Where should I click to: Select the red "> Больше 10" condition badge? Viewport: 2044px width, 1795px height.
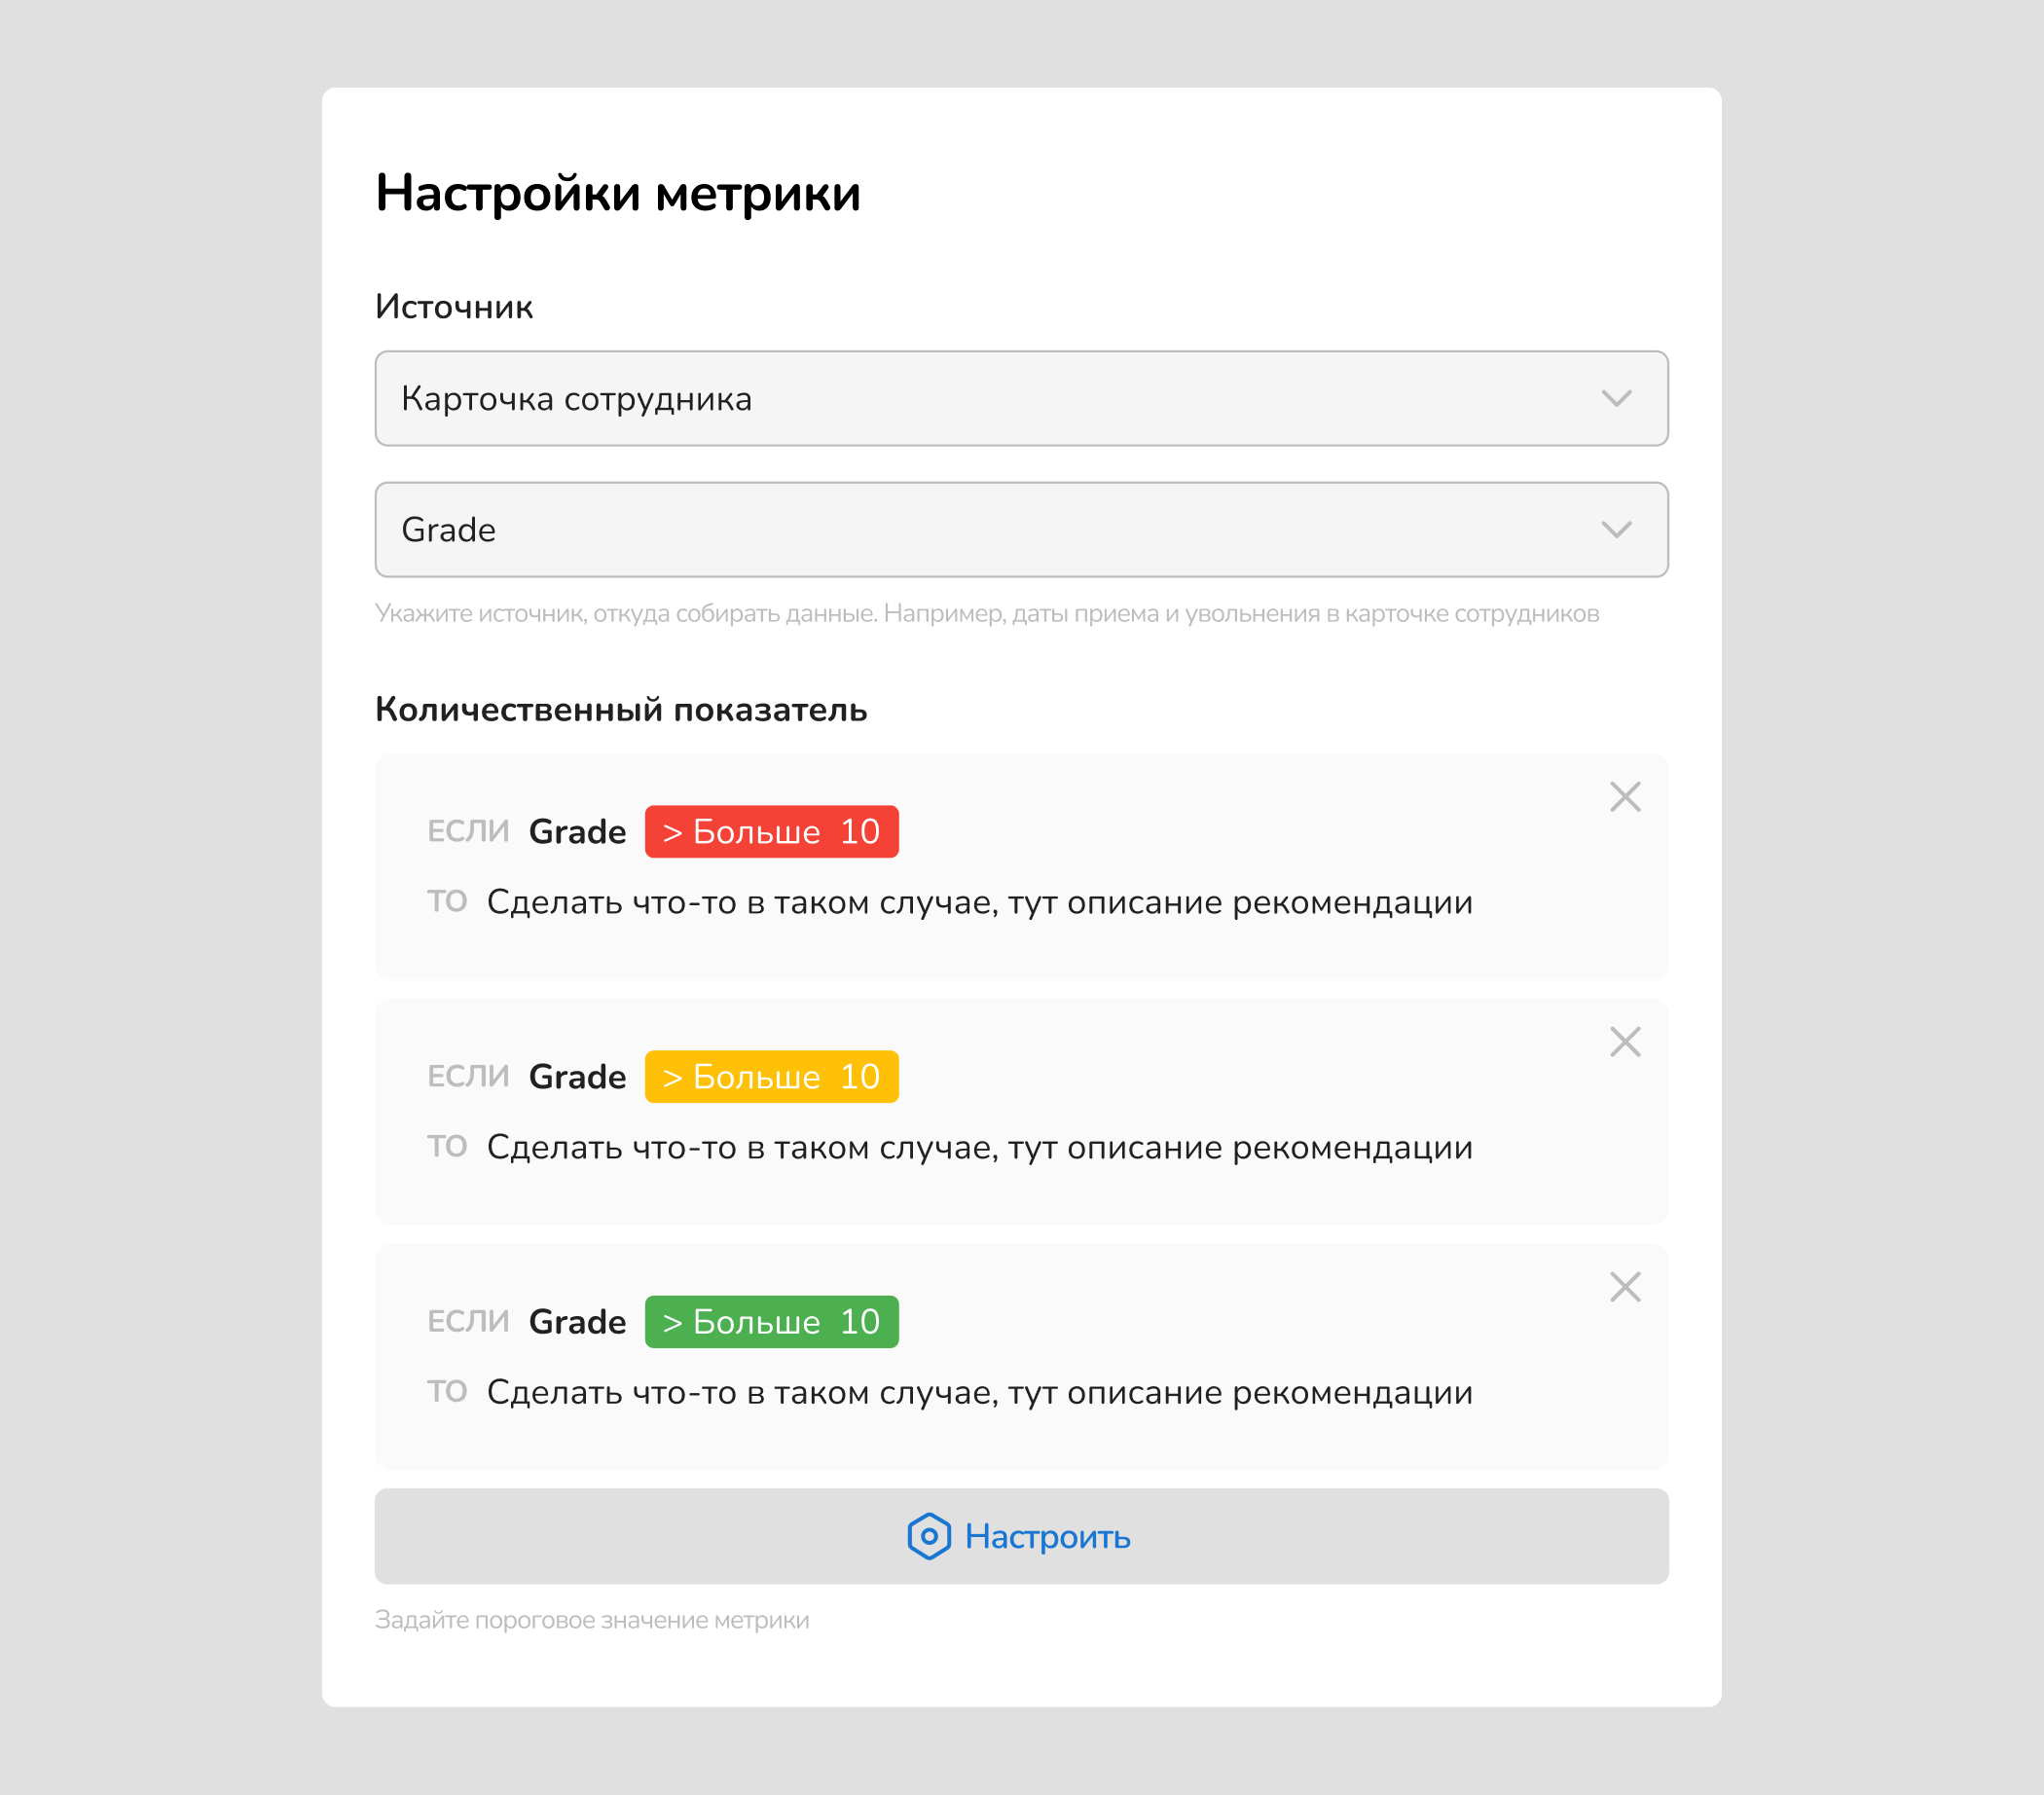click(x=771, y=832)
